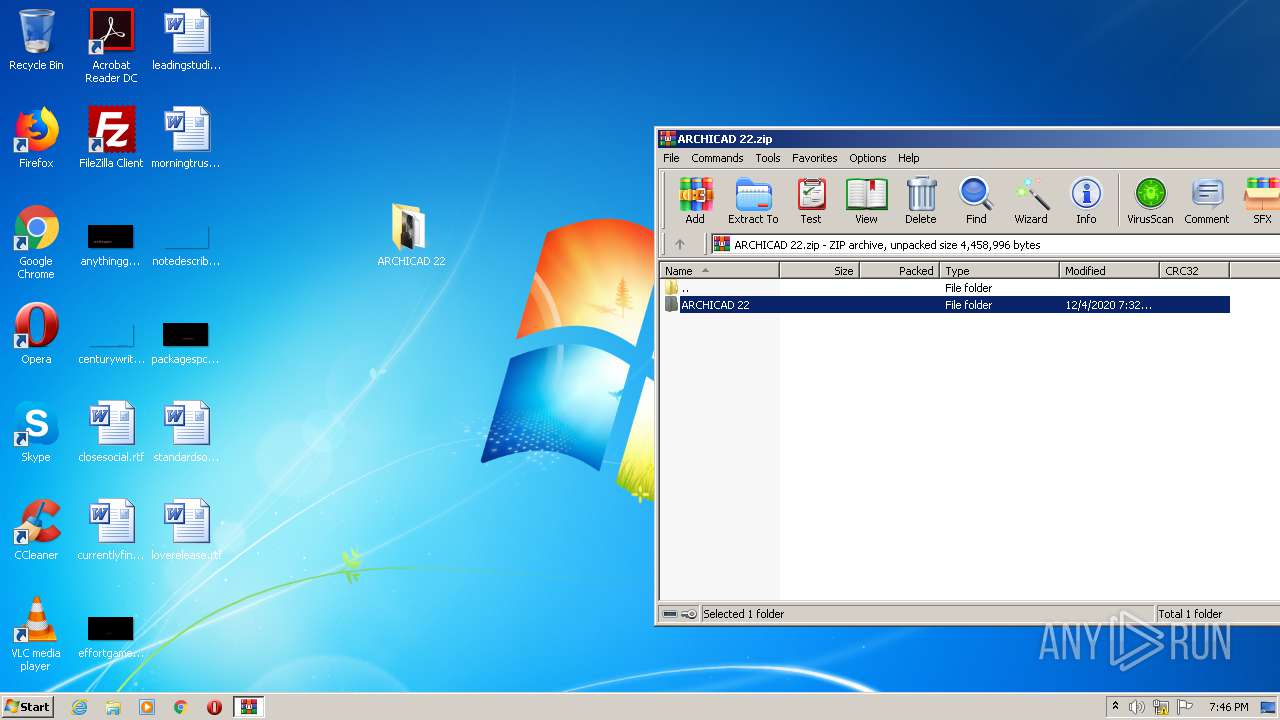Click the Info toolbar icon
The image size is (1280, 720).
point(1086,200)
